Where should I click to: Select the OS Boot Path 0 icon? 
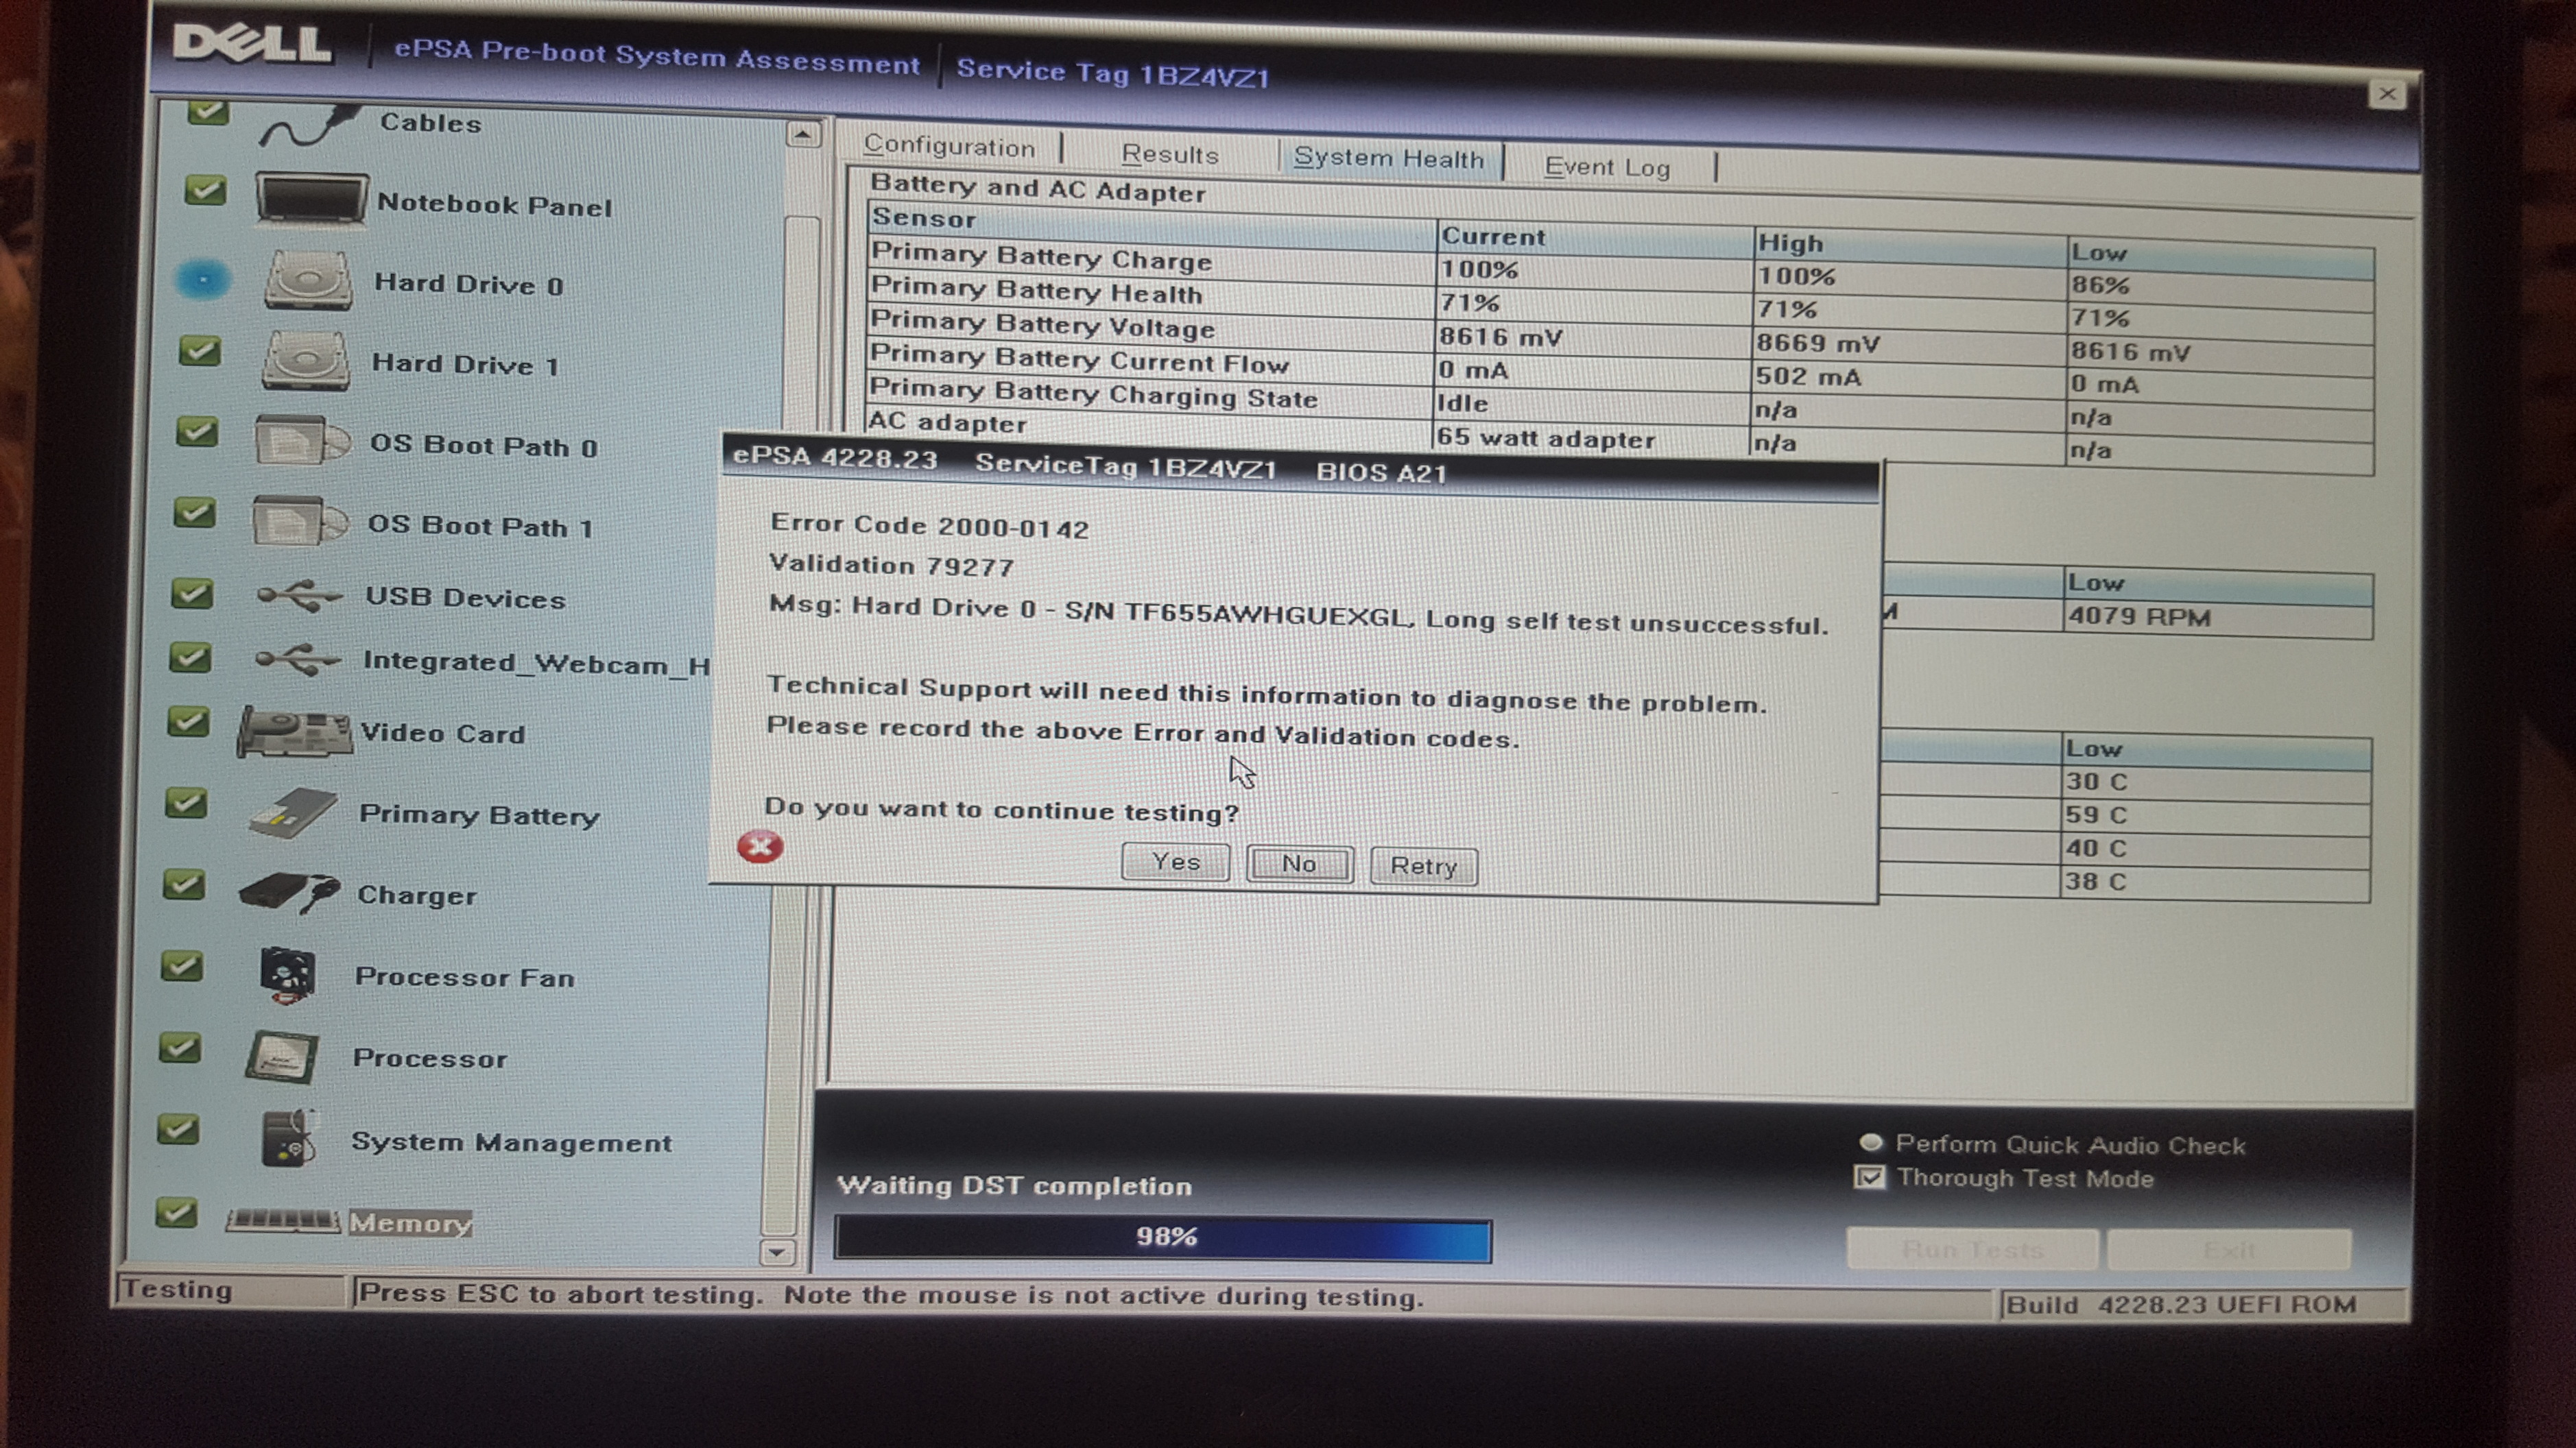pyautogui.click(x=301, y=439)
